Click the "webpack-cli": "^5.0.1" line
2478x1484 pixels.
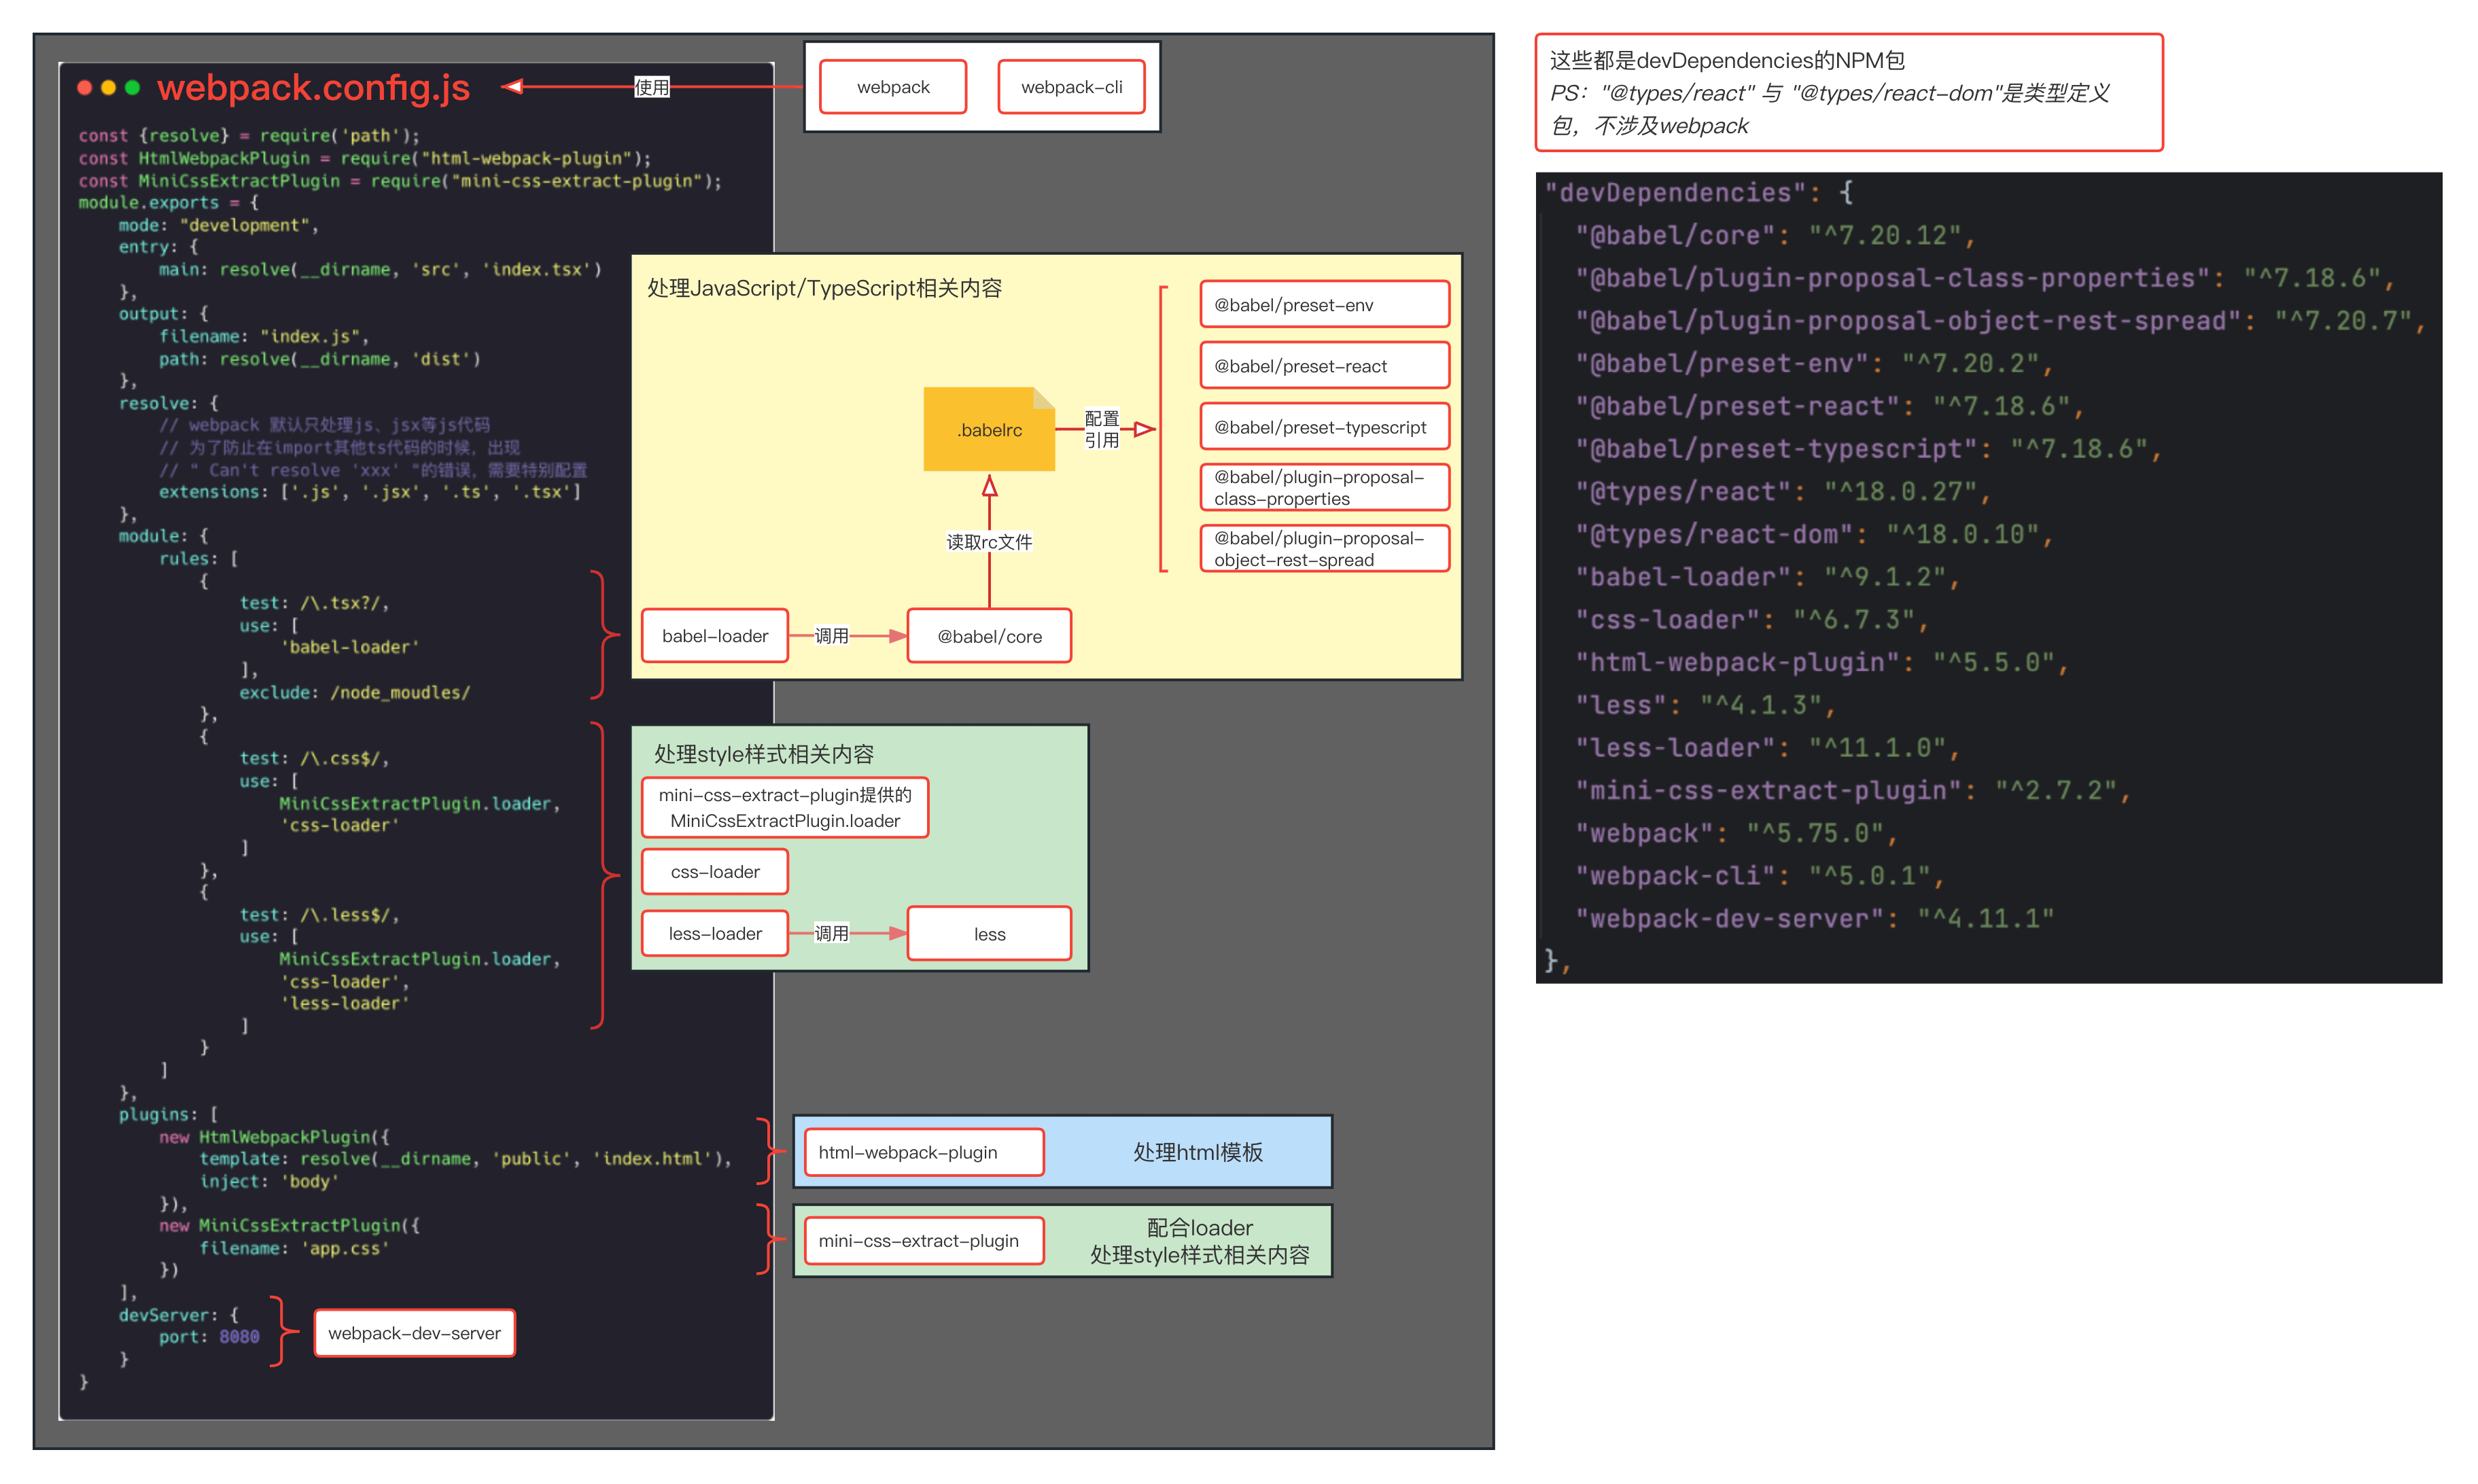click(x=1760, y=875)
